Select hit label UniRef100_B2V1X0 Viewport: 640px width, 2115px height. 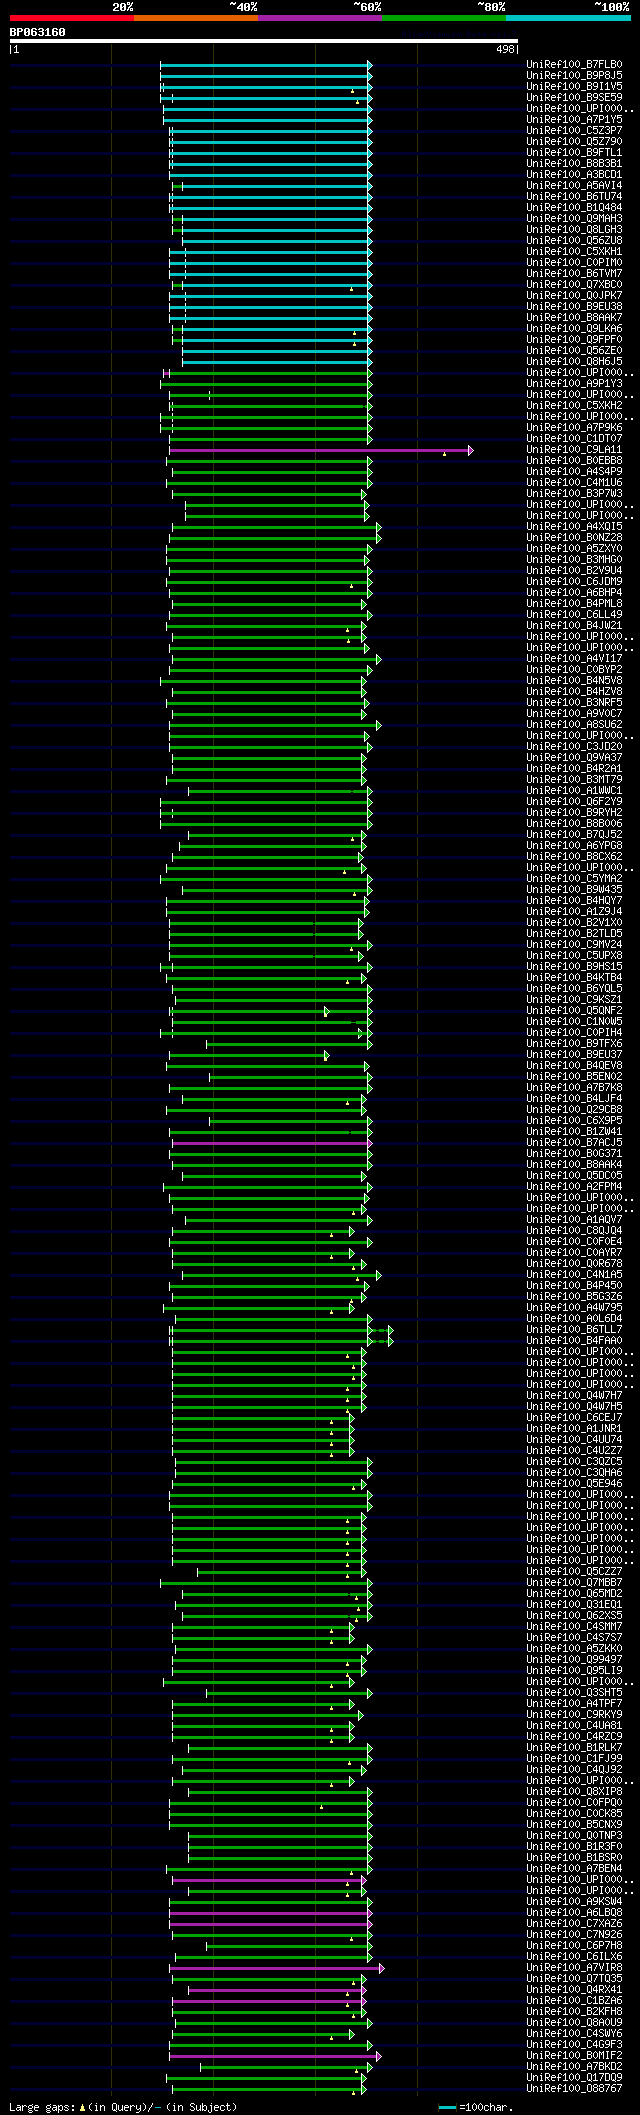click(x=574, y=923)
